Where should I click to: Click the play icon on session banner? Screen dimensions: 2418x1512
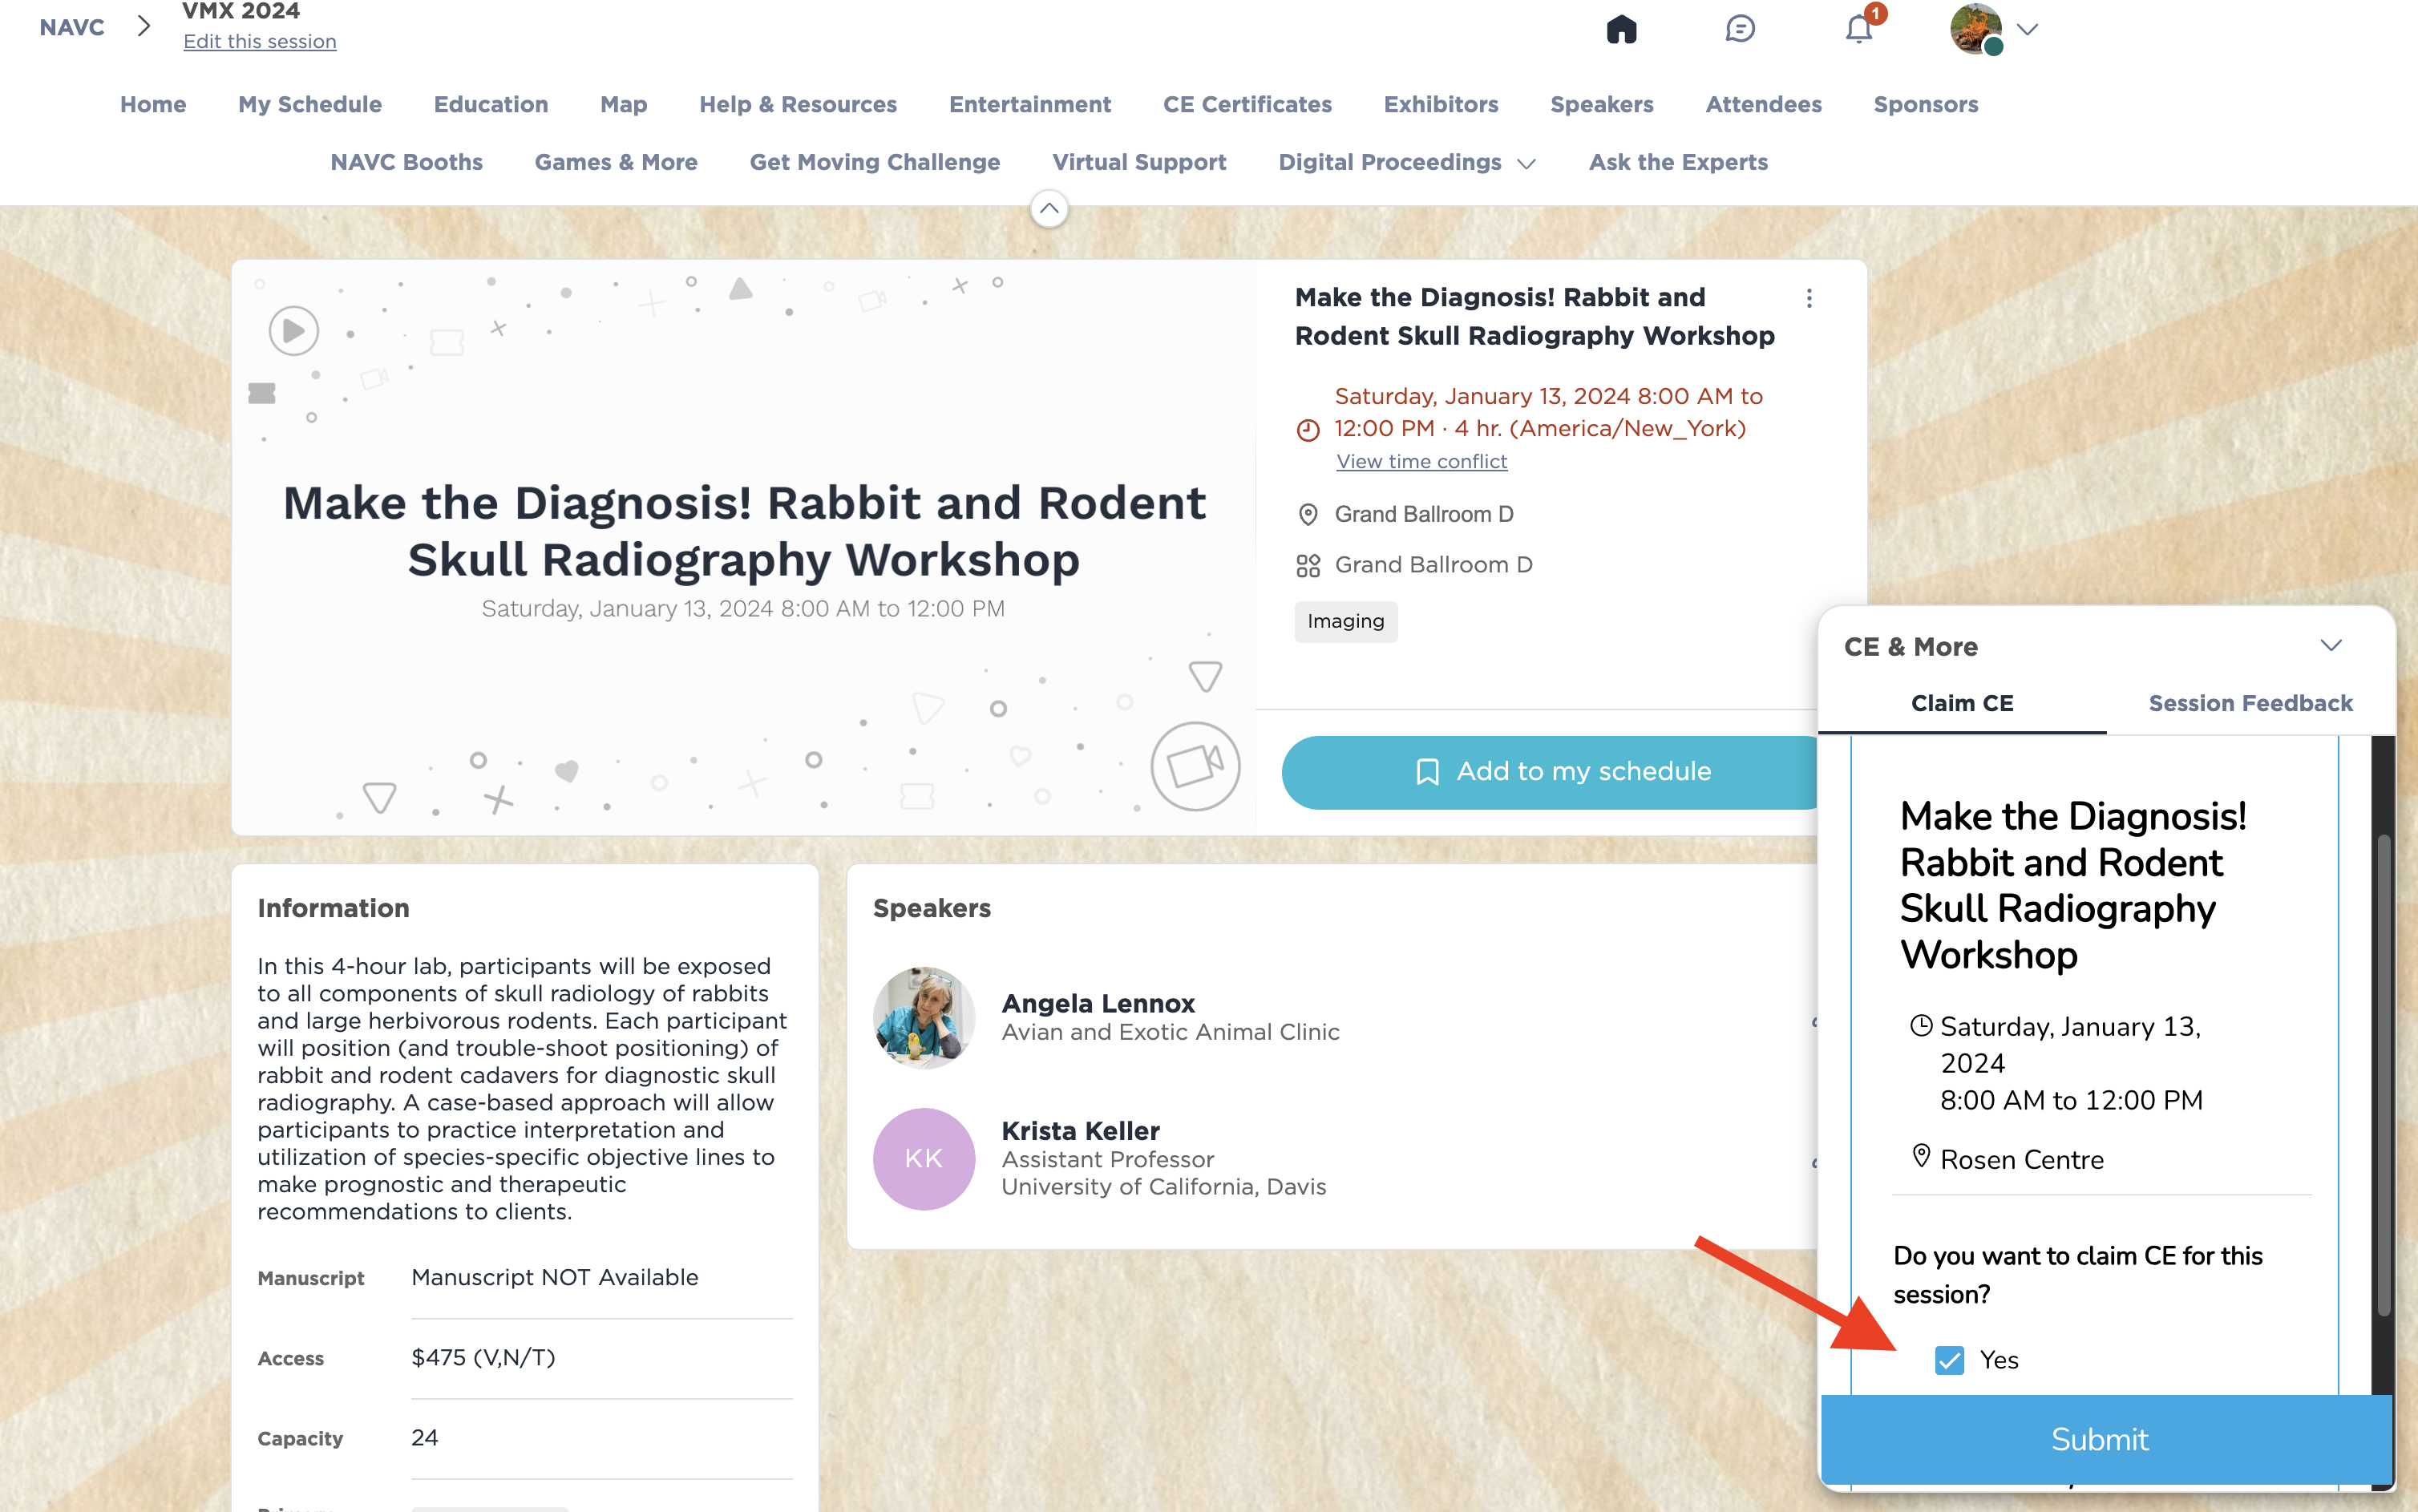[293, 331]
